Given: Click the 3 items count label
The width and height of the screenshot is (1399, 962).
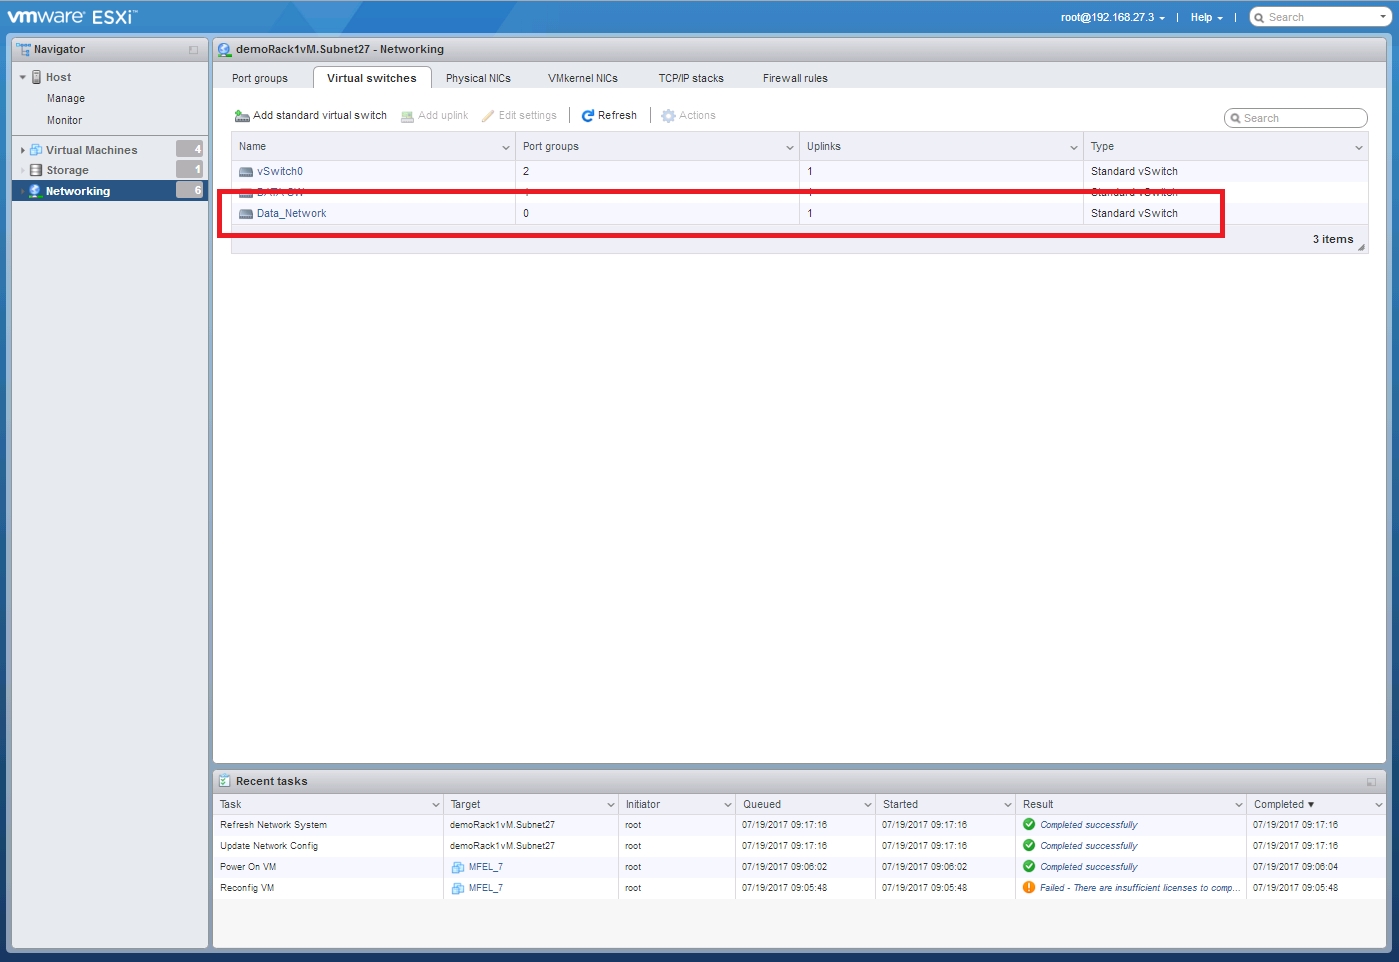Looking at the screenshot, I should (x=1333, y=240).
